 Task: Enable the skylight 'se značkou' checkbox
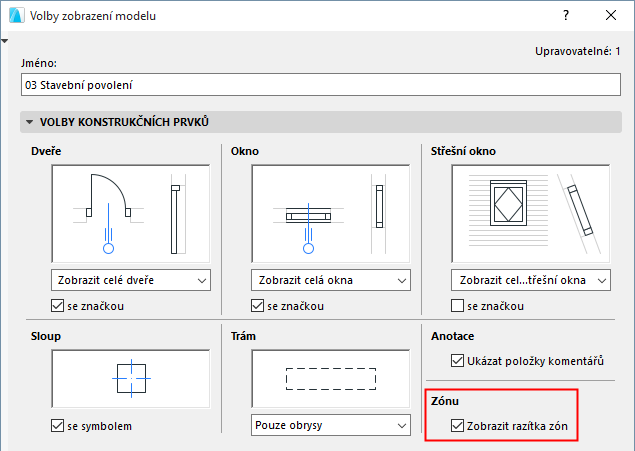click(458, 305)
